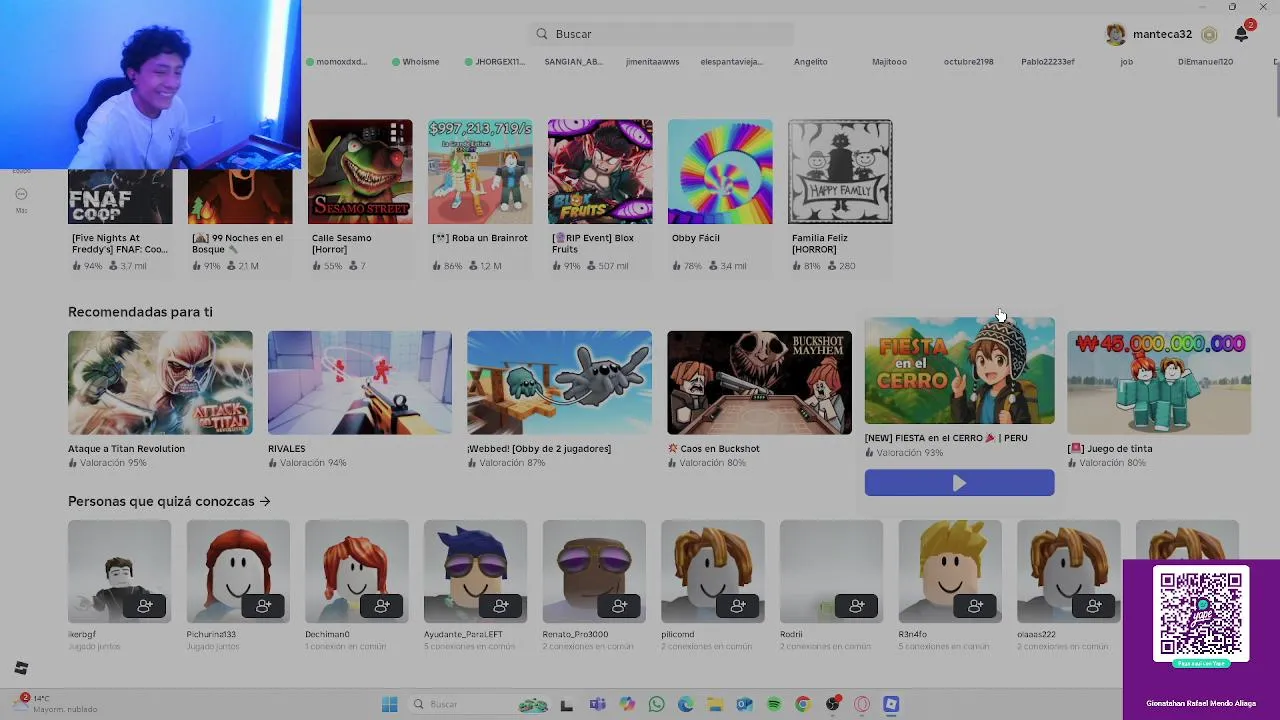The width and height of the screenshot is (1280, 720).
Task: Click friend name Angelito
Action: pos(811,62)
